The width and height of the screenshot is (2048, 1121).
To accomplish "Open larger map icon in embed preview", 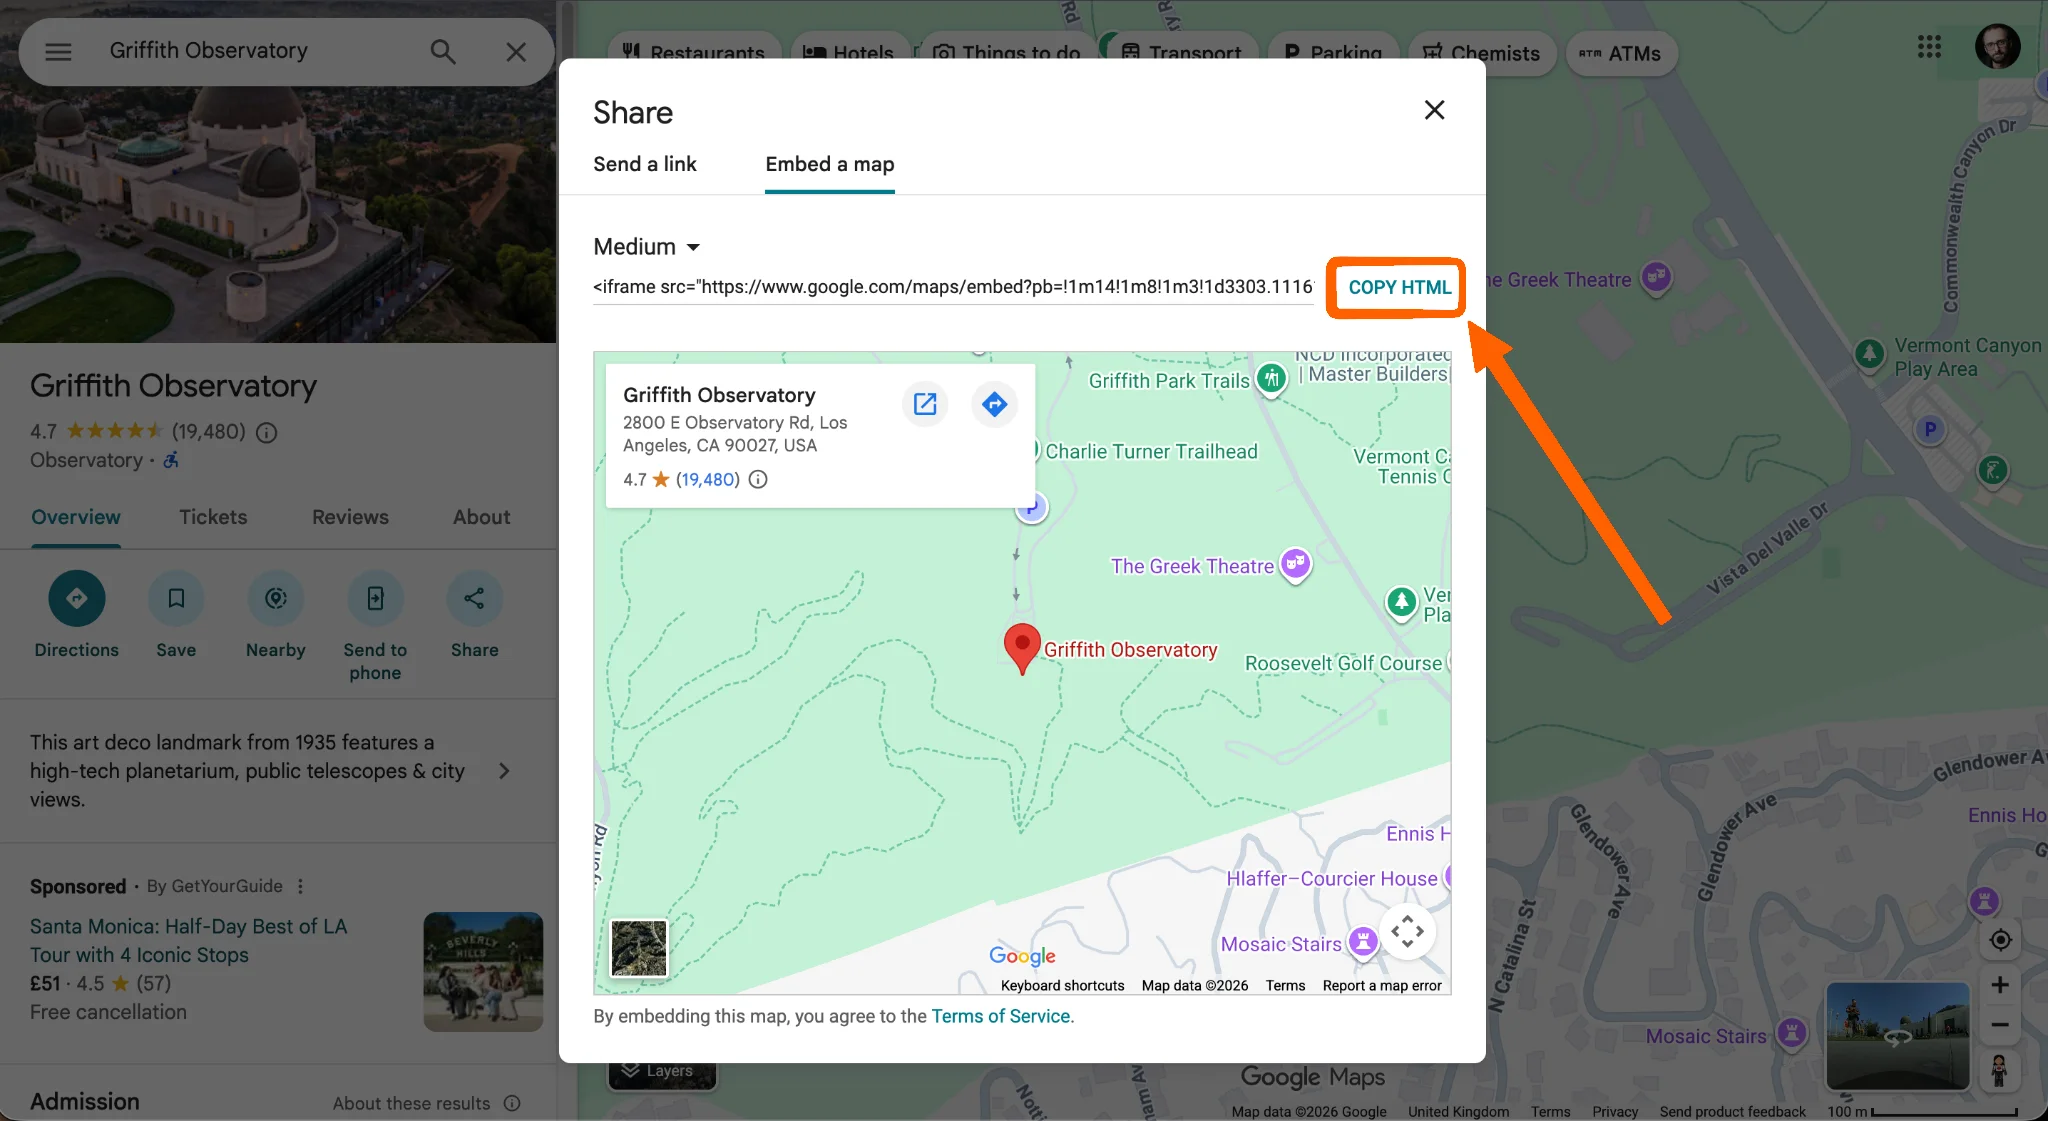I will click(925, 404).
